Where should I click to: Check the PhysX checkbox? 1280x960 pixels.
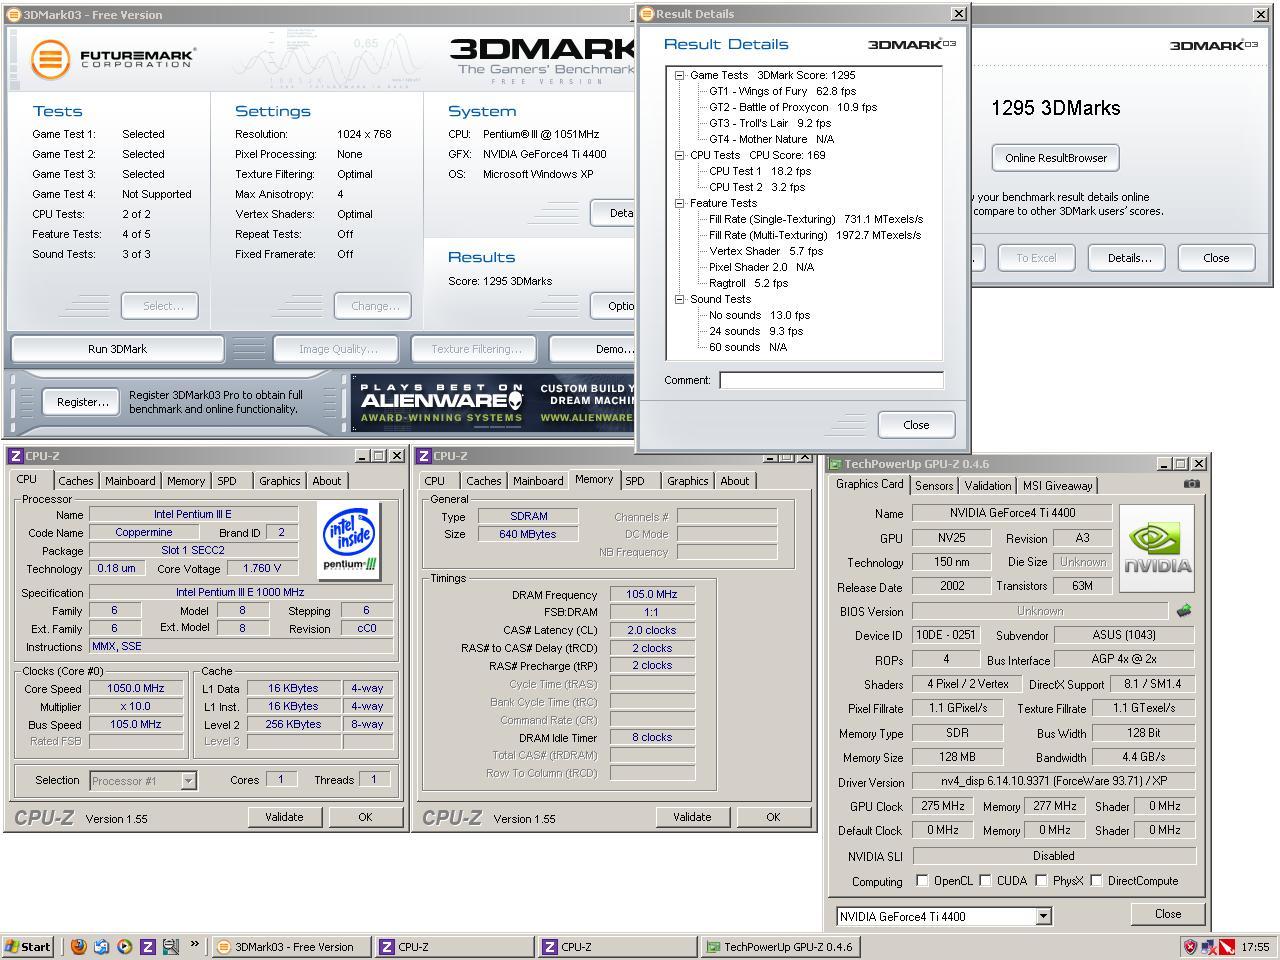click(1042, 881)
